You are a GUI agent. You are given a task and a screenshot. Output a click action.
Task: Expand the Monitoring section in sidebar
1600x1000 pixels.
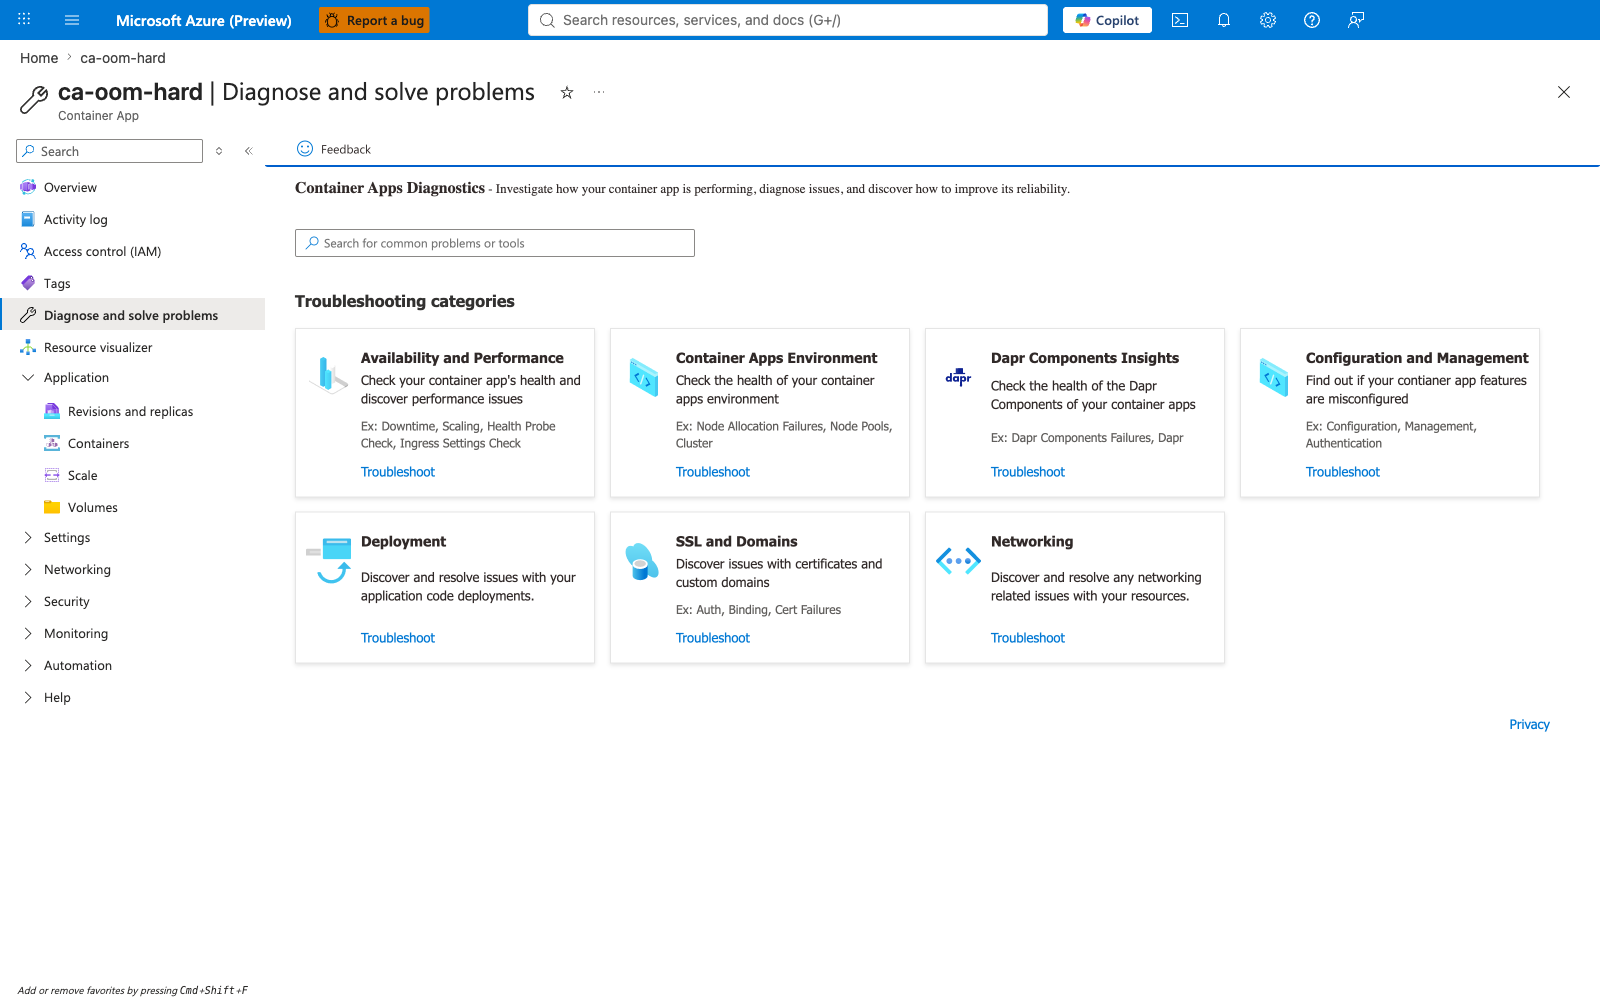pyautogui.click(x=28, y=634)
